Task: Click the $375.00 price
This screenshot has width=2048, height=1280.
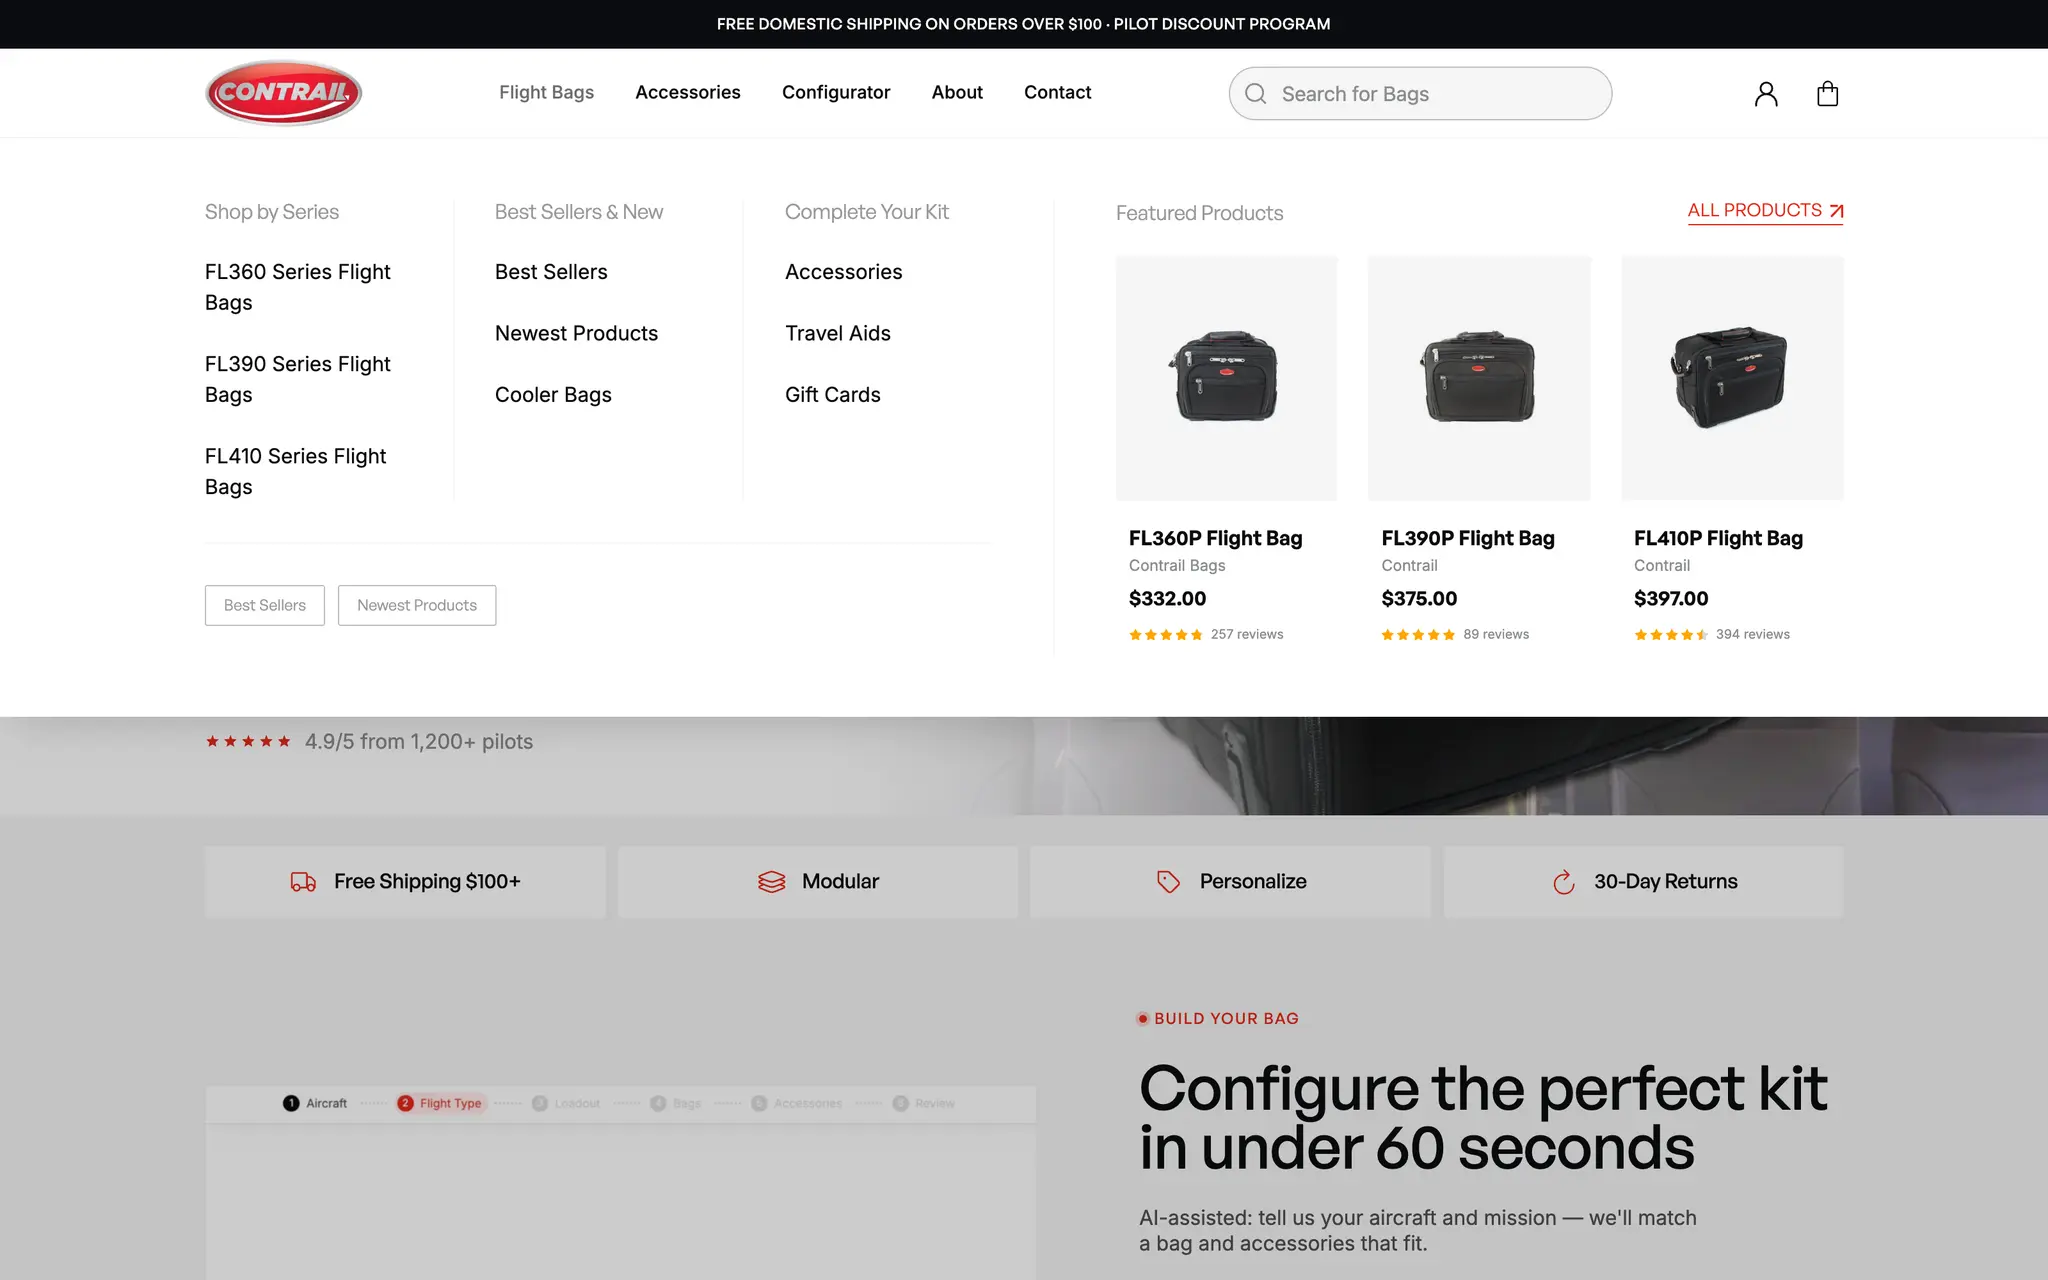Action: coord(1419,598)
